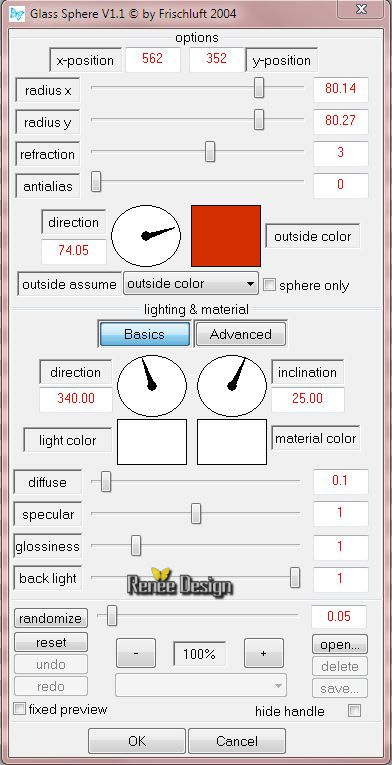The image size is (392, 765).
Task: Zoom in with the plus button
Action: click(264, 653)
